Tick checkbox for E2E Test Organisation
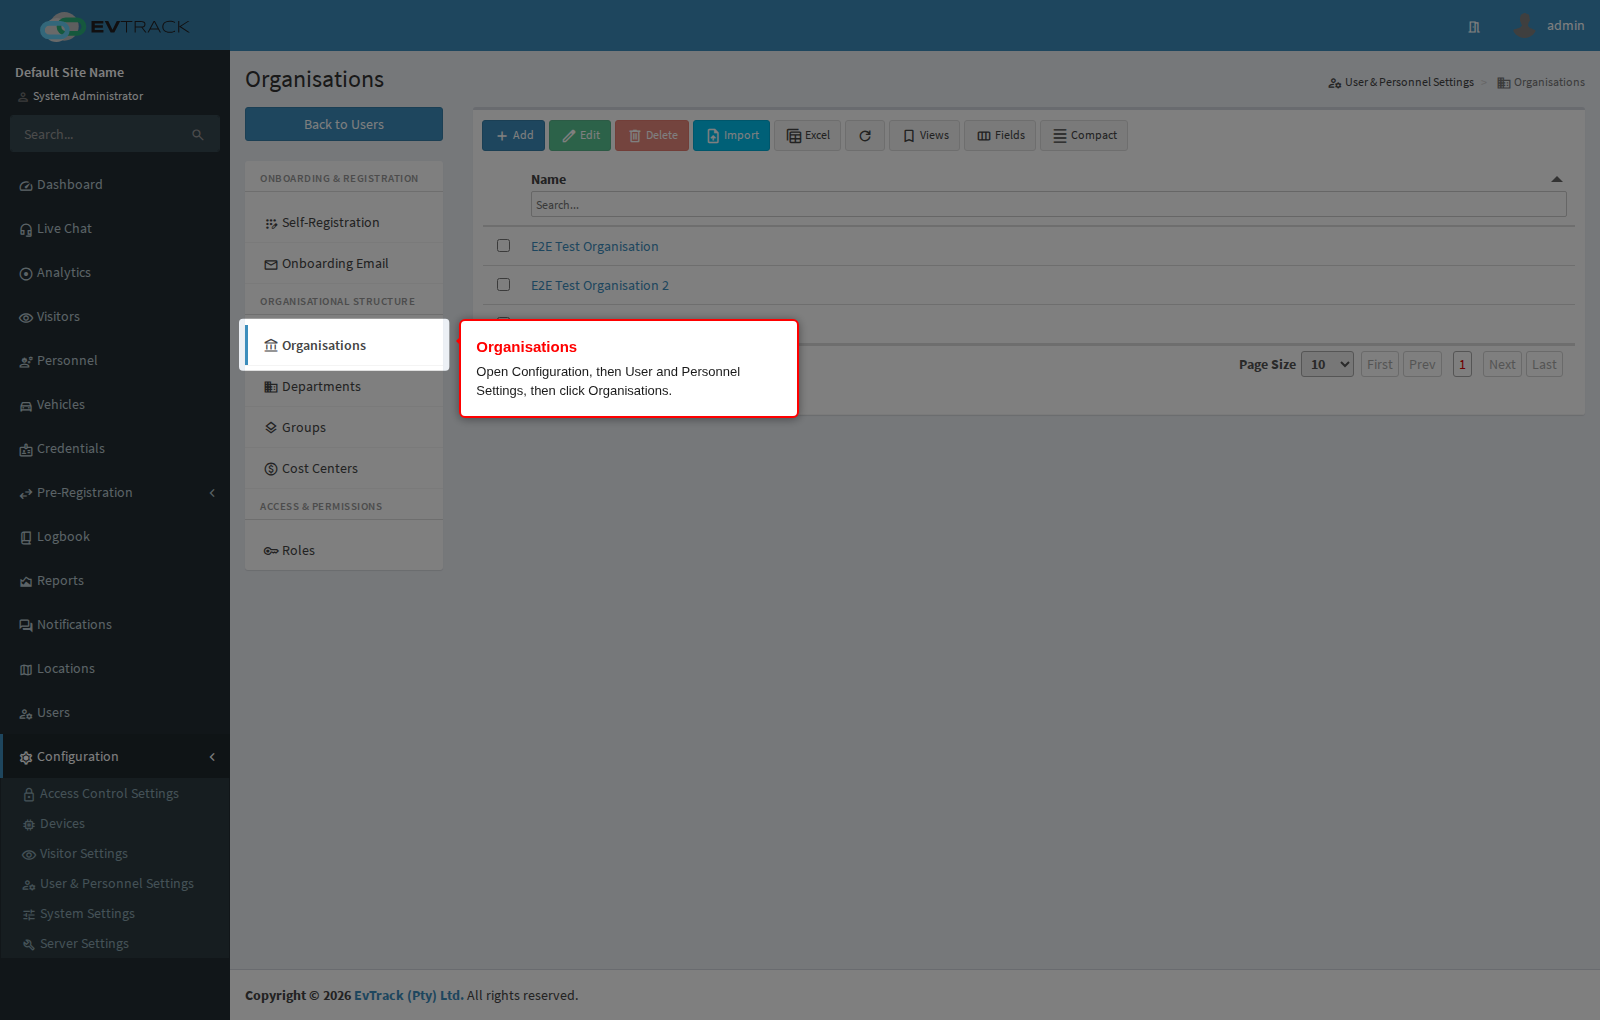The height and width of the screenshot is (1020, 1600). click(x=504, y=246)
